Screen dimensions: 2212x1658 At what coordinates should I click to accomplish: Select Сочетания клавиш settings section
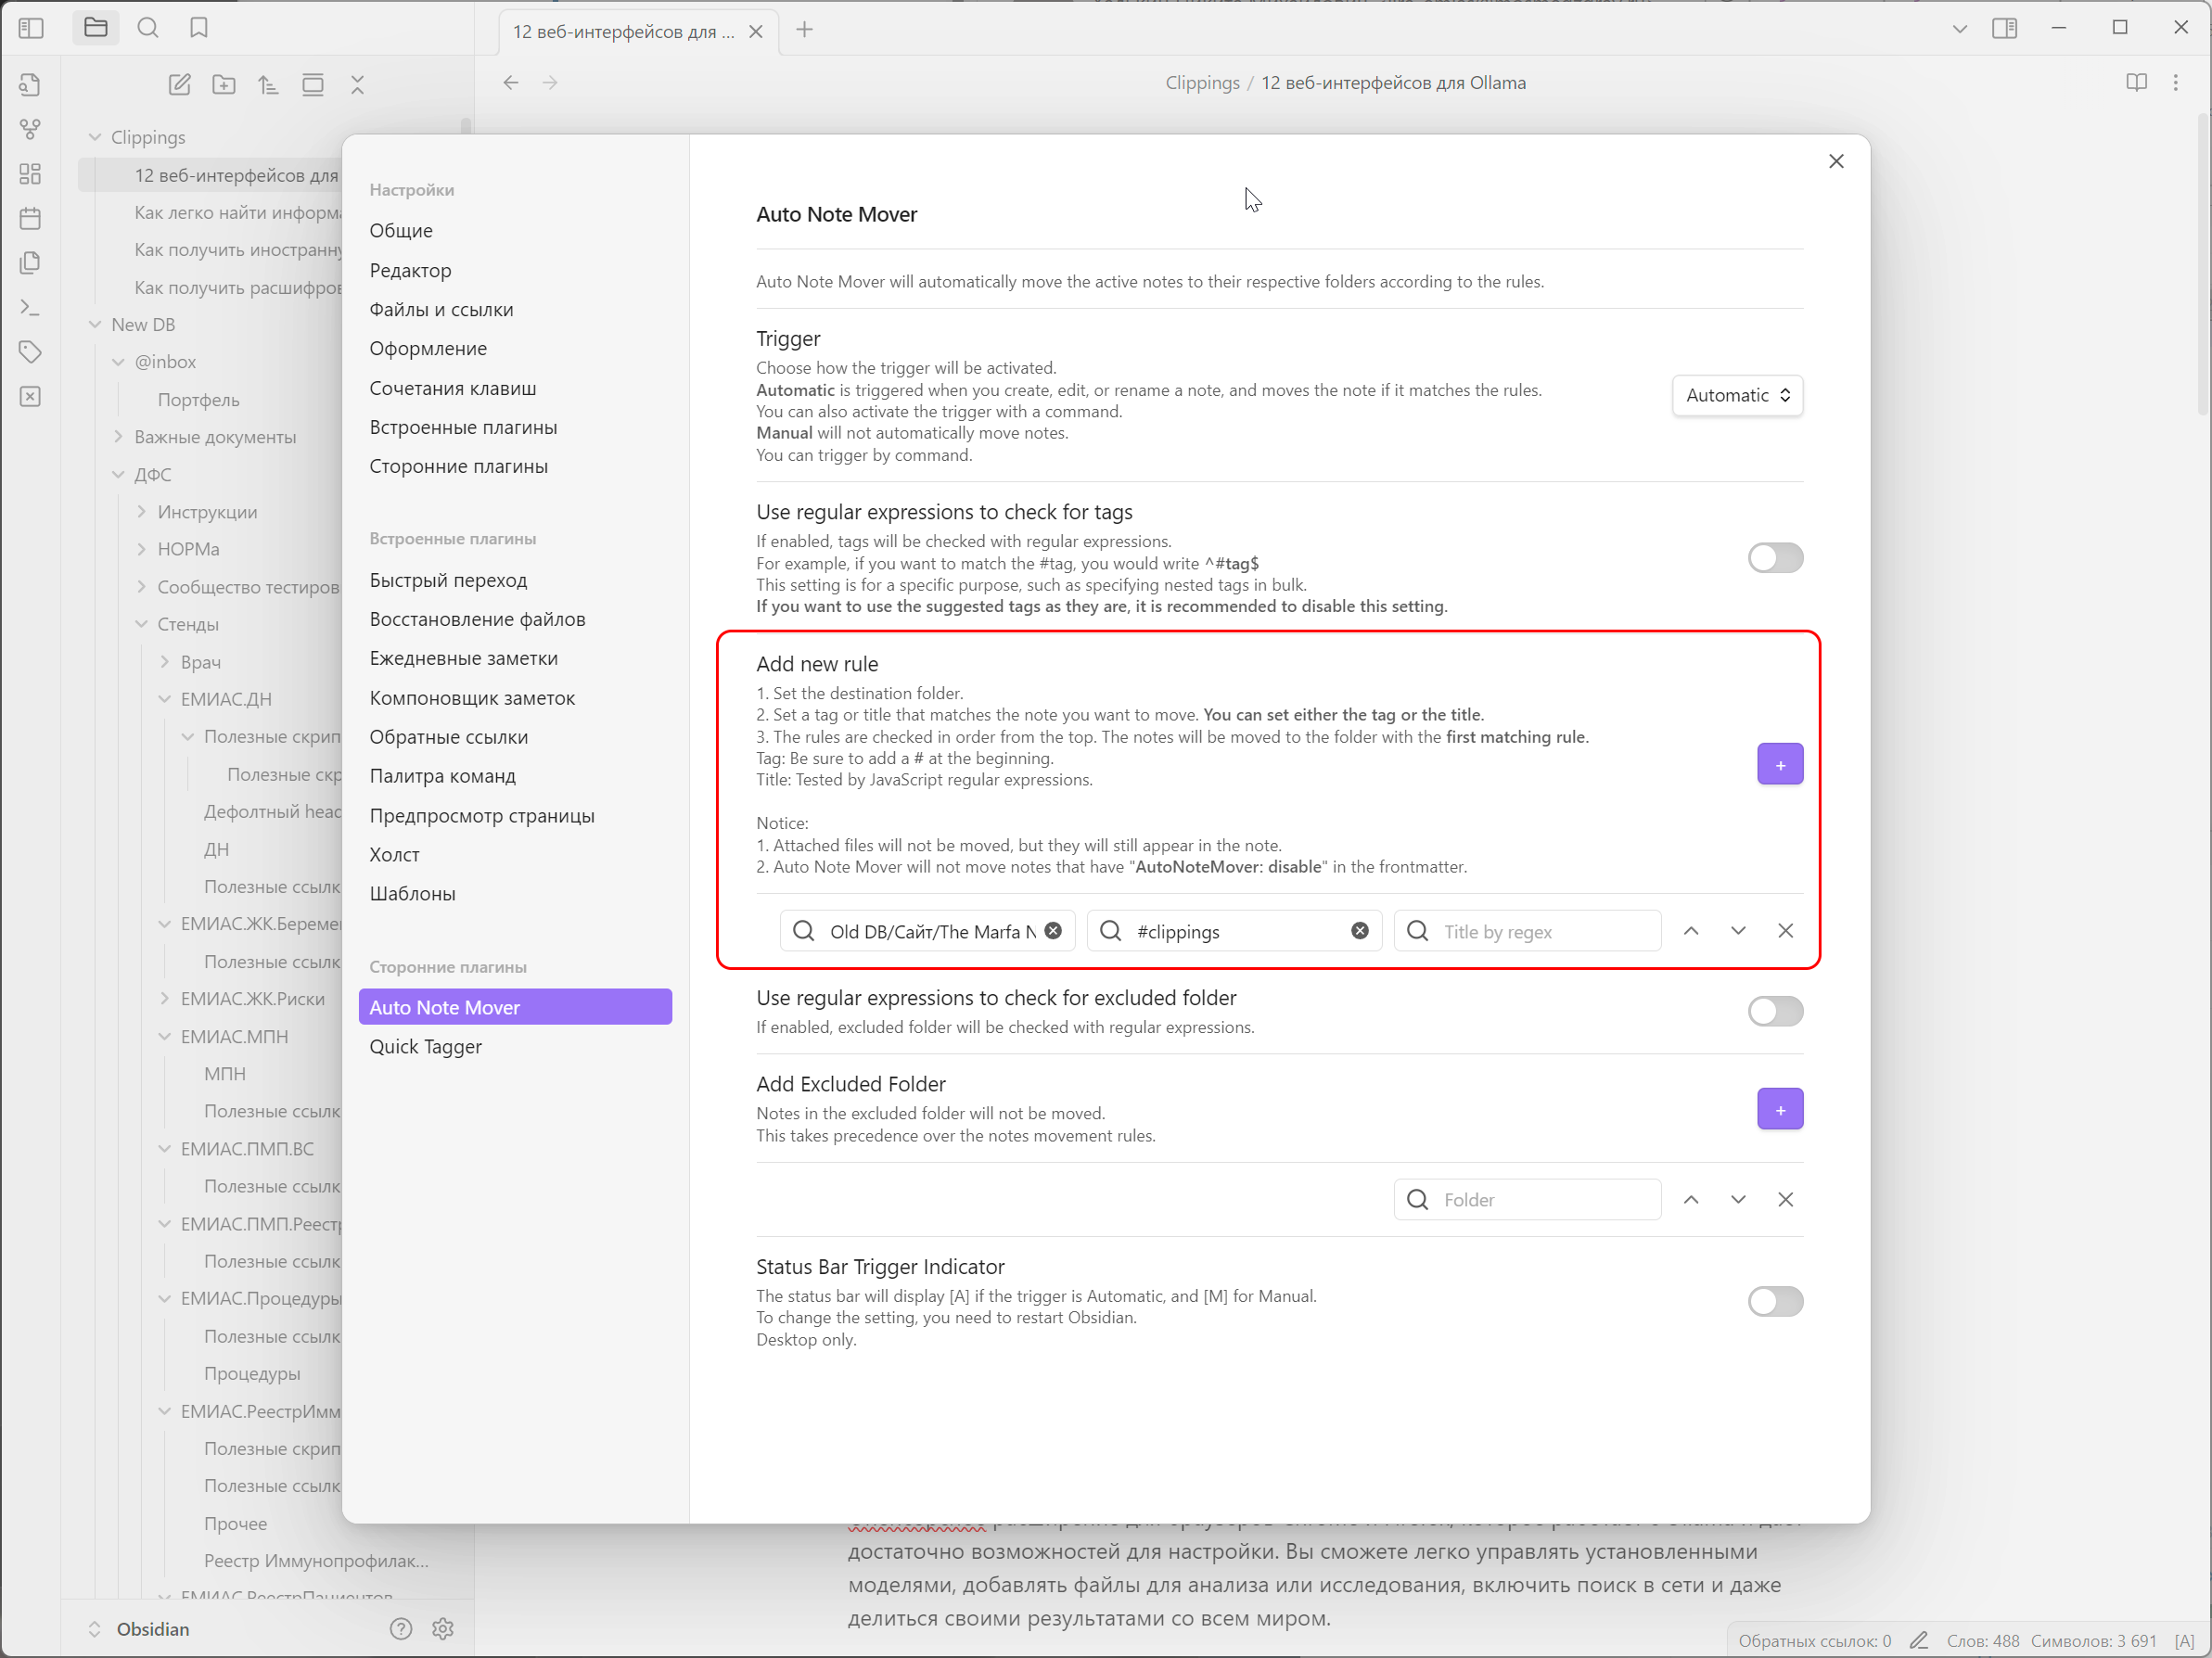click(x=452, y=388)
